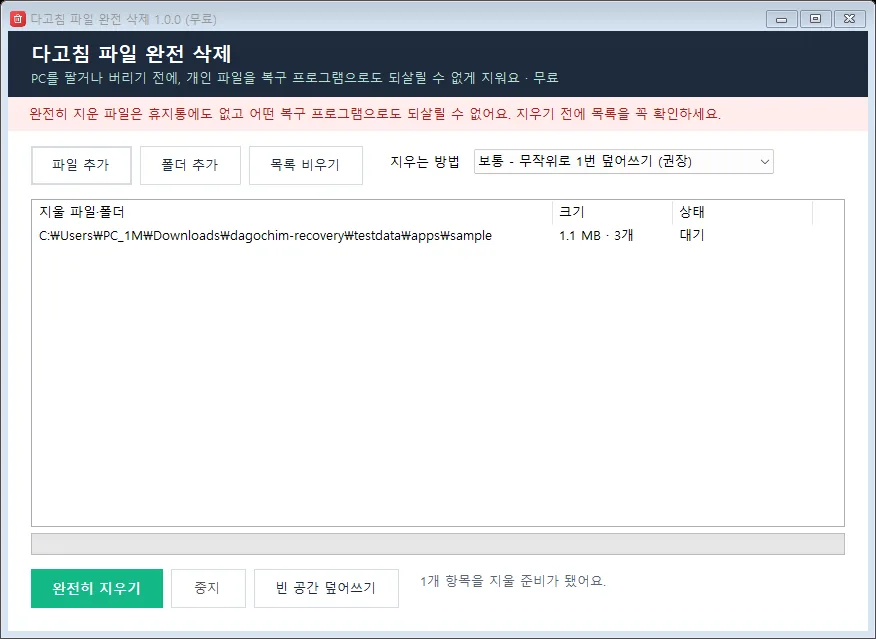Click the 지울 파일·폴더 column header

(x=292, y=212)
